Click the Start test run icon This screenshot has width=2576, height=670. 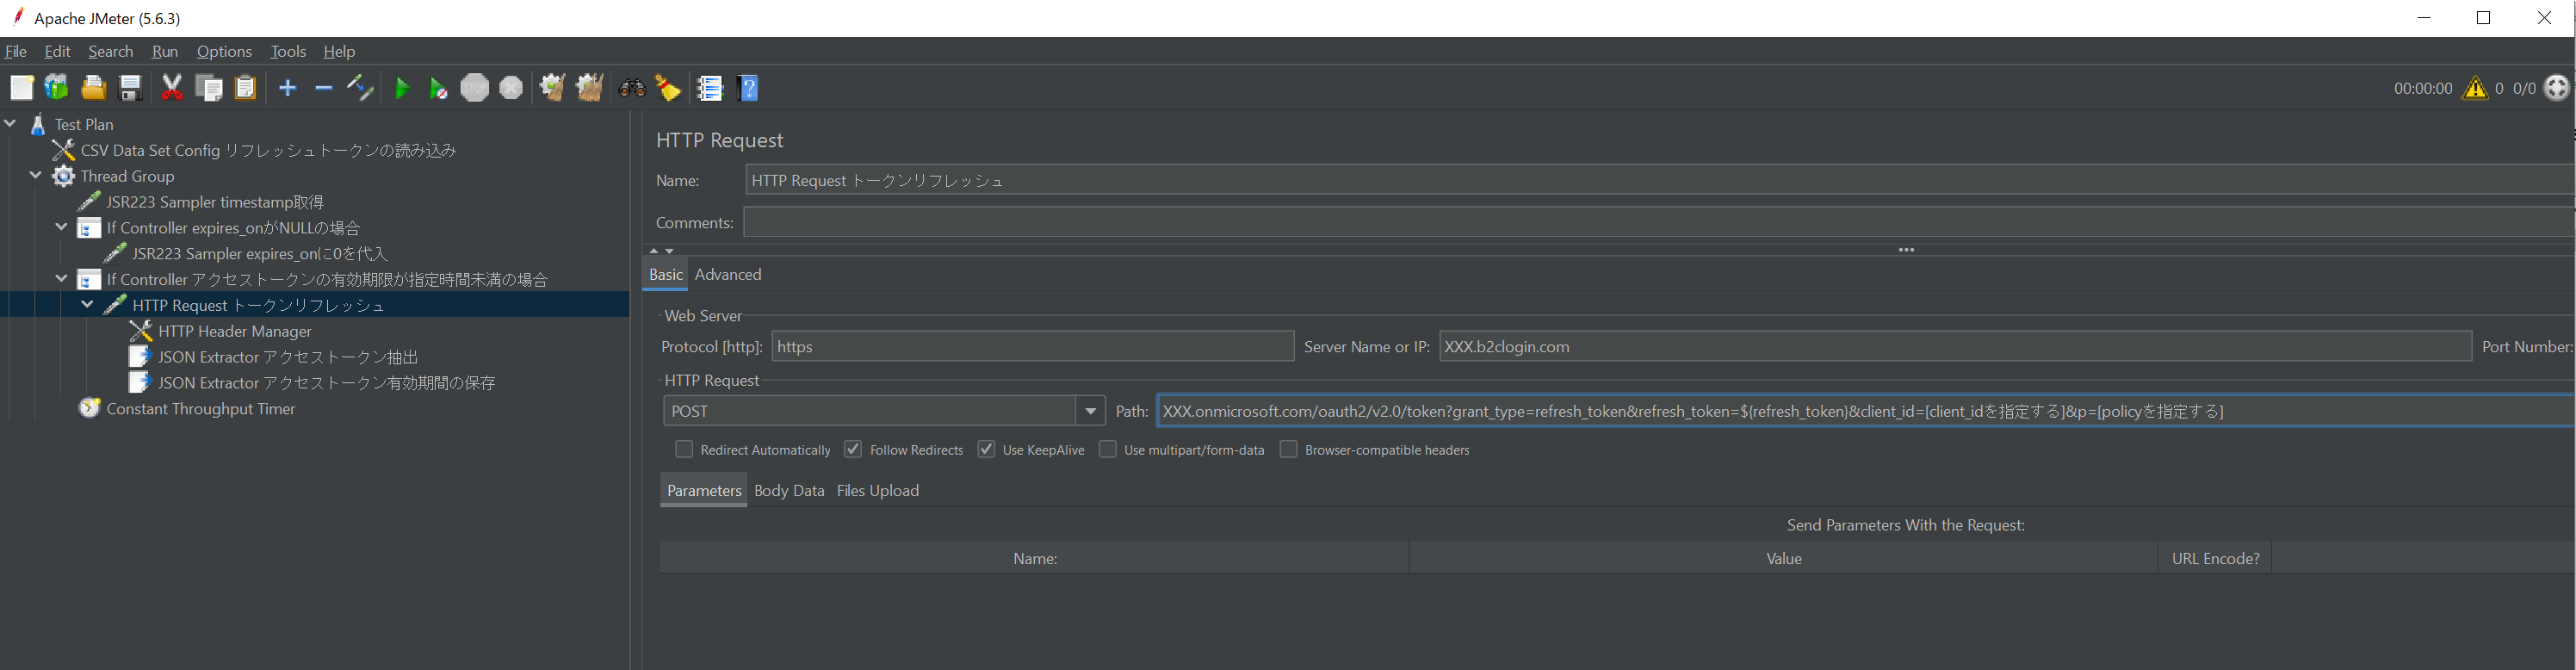pyautogui.click(x=402, y=89)
